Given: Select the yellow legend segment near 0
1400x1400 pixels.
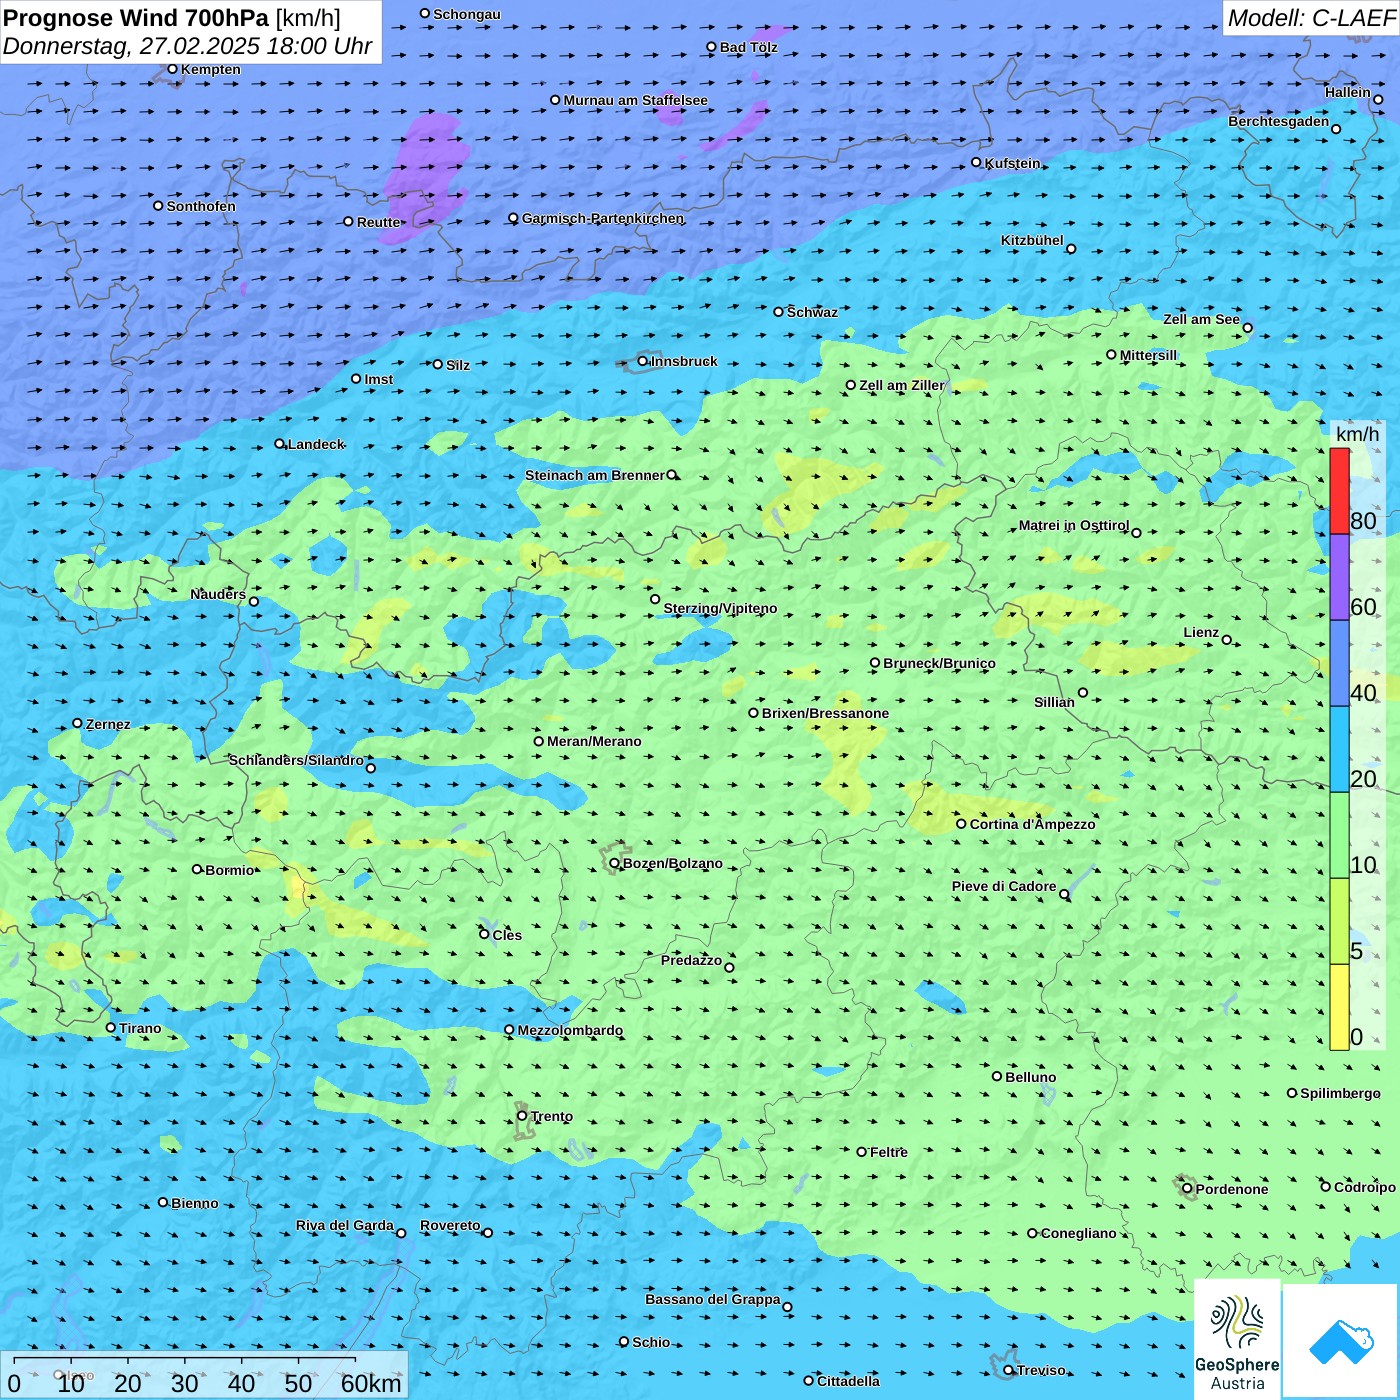Looking at the screenshot, I should (x=1339, y=1006).
